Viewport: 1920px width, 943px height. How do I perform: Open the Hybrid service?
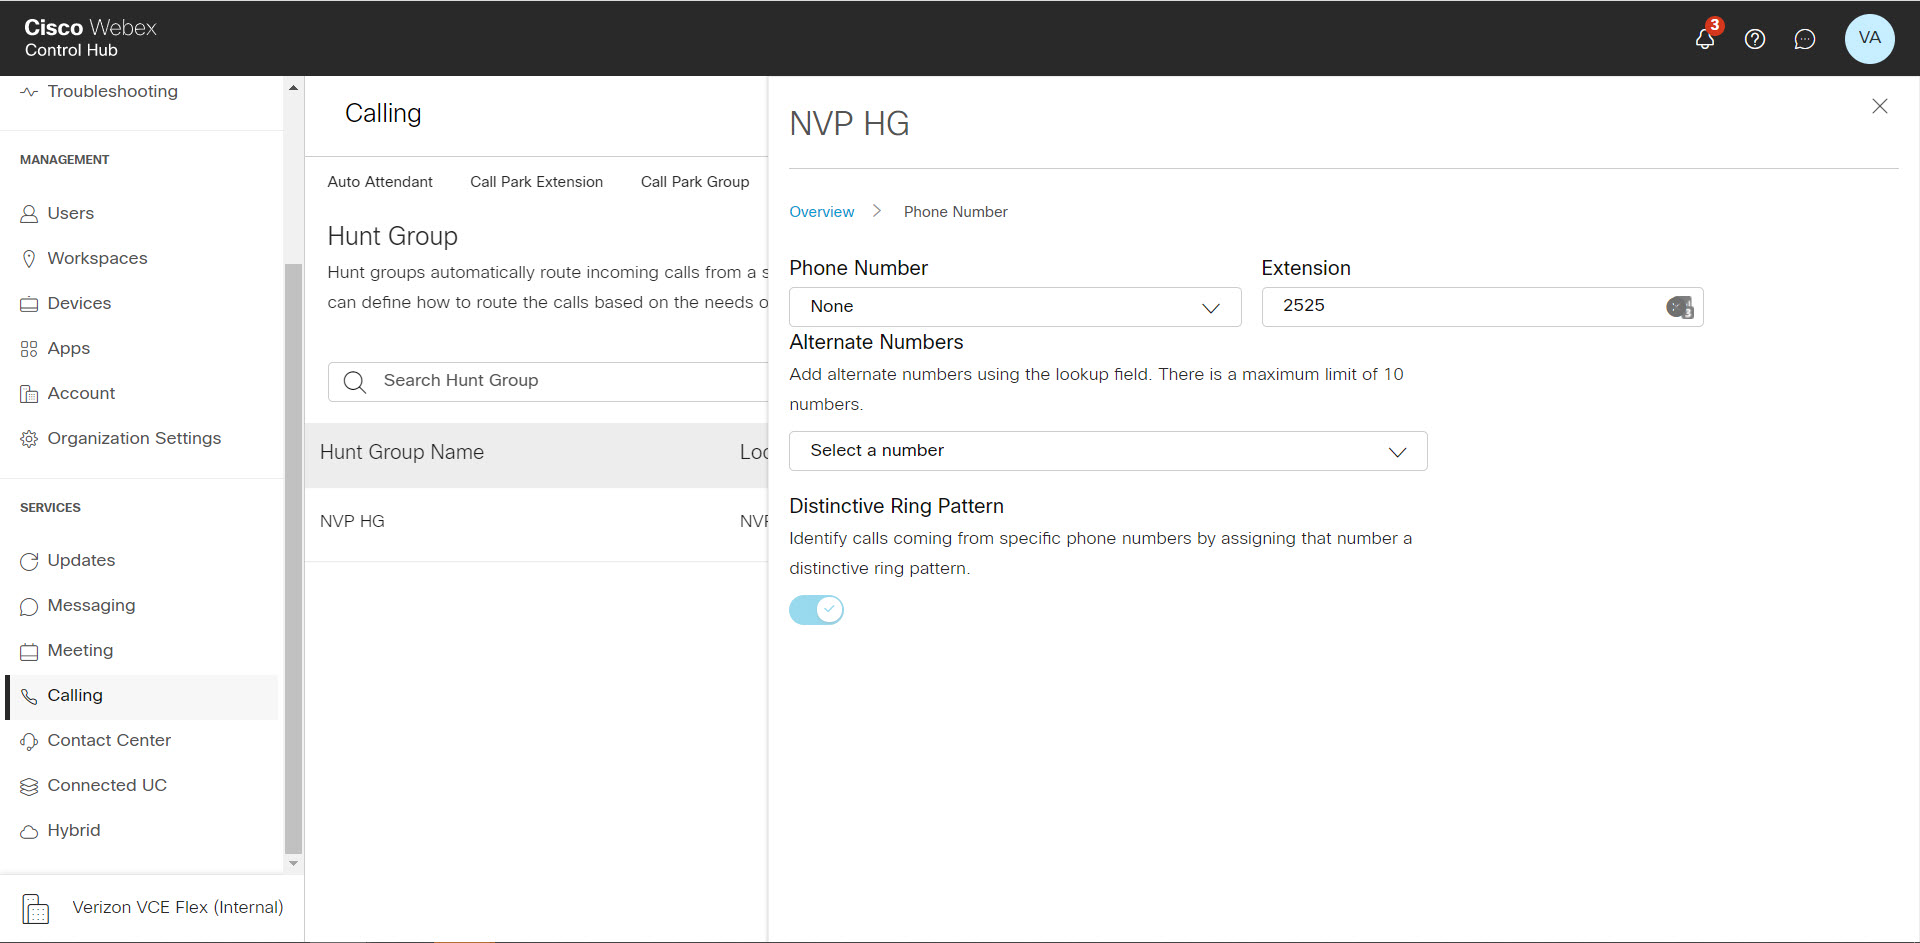click(74, 830)
